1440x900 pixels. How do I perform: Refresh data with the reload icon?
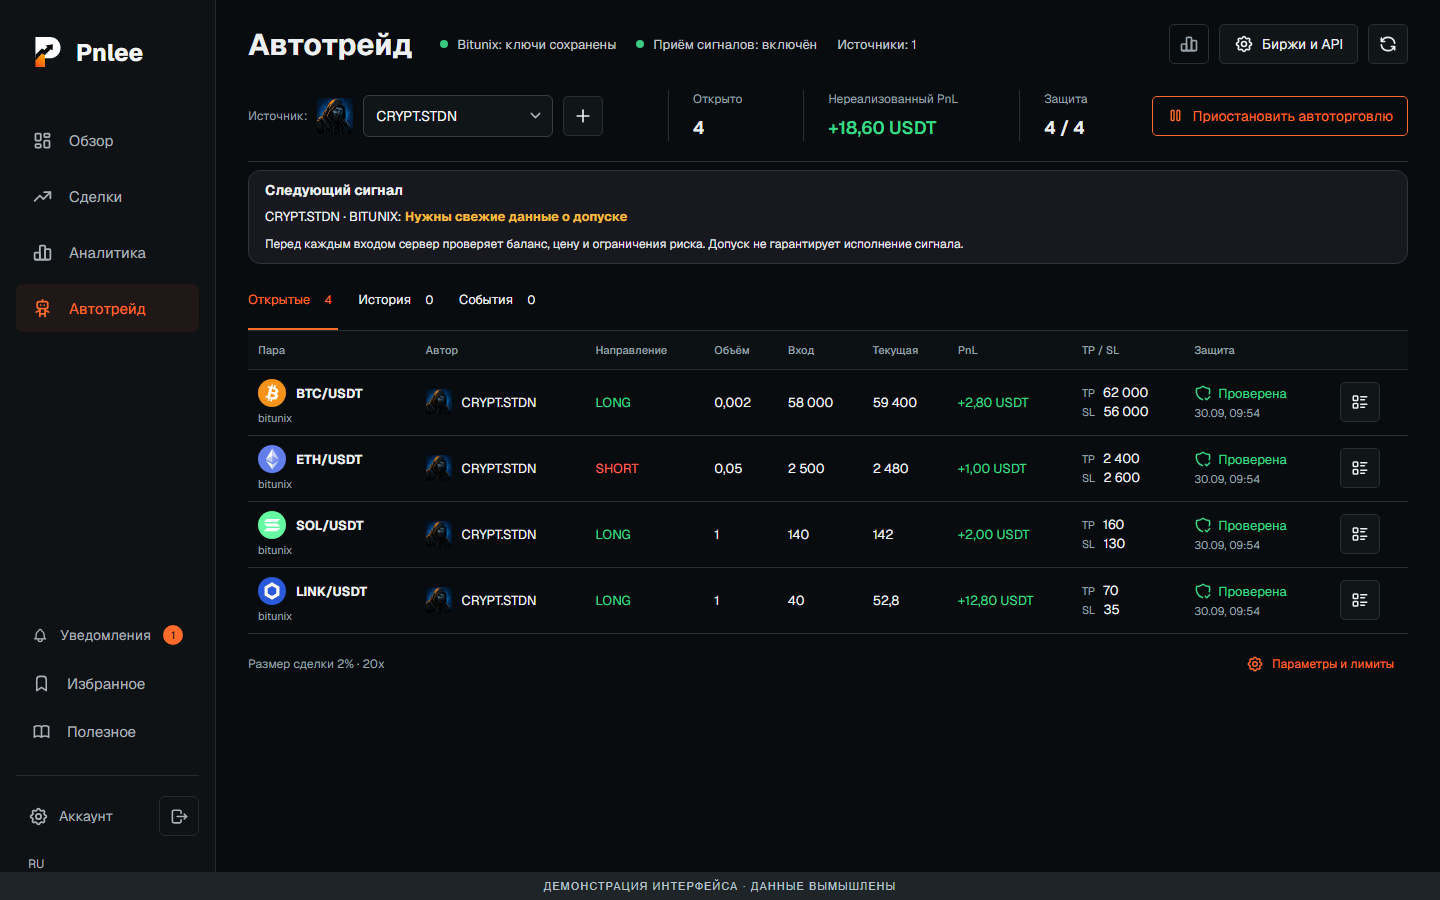pos(1388,44)
